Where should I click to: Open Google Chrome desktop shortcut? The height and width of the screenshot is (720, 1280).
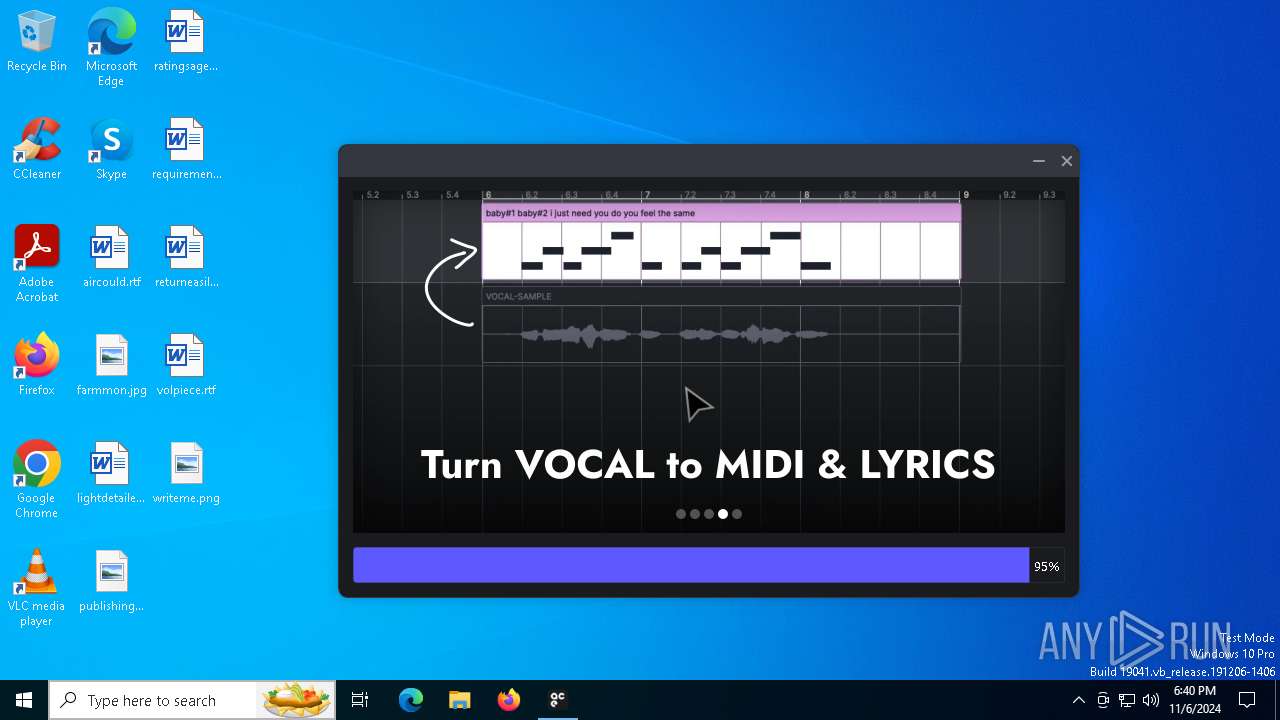pos(37,480)
